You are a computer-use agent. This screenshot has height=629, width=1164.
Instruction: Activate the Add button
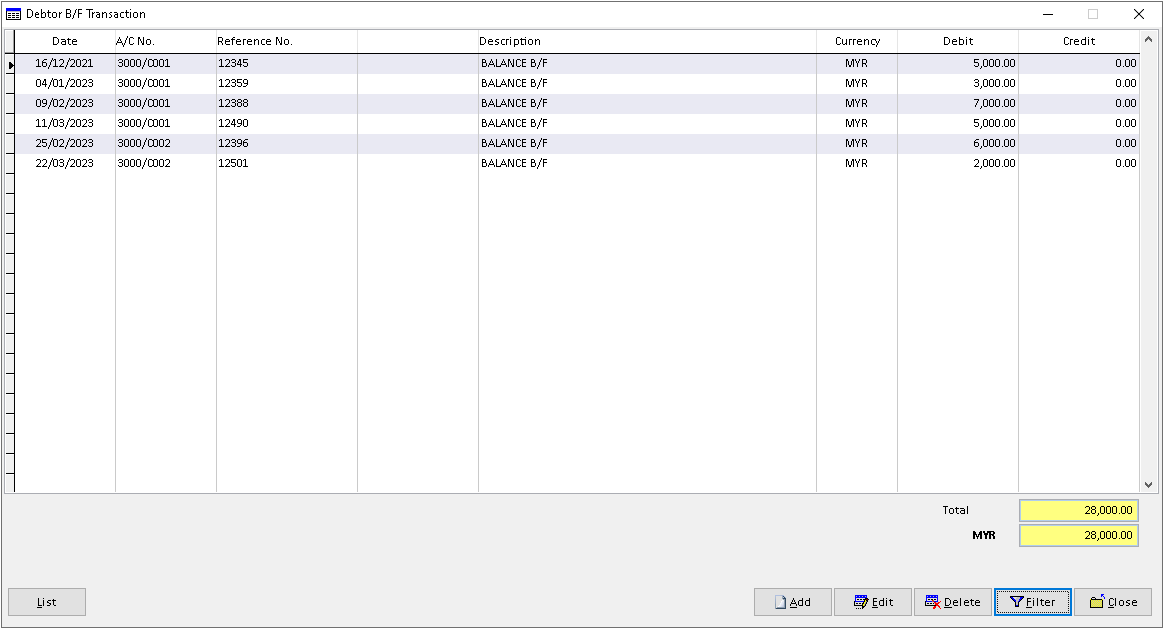pos(792,602)
